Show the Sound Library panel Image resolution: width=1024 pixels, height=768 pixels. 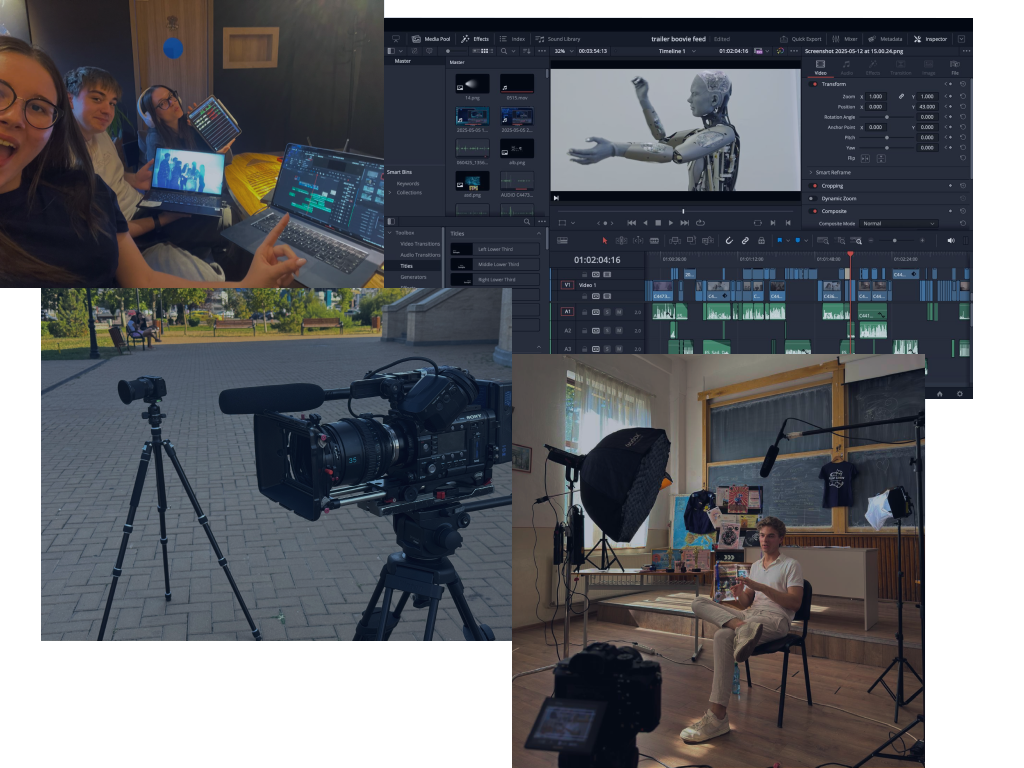tap(558, 39)
